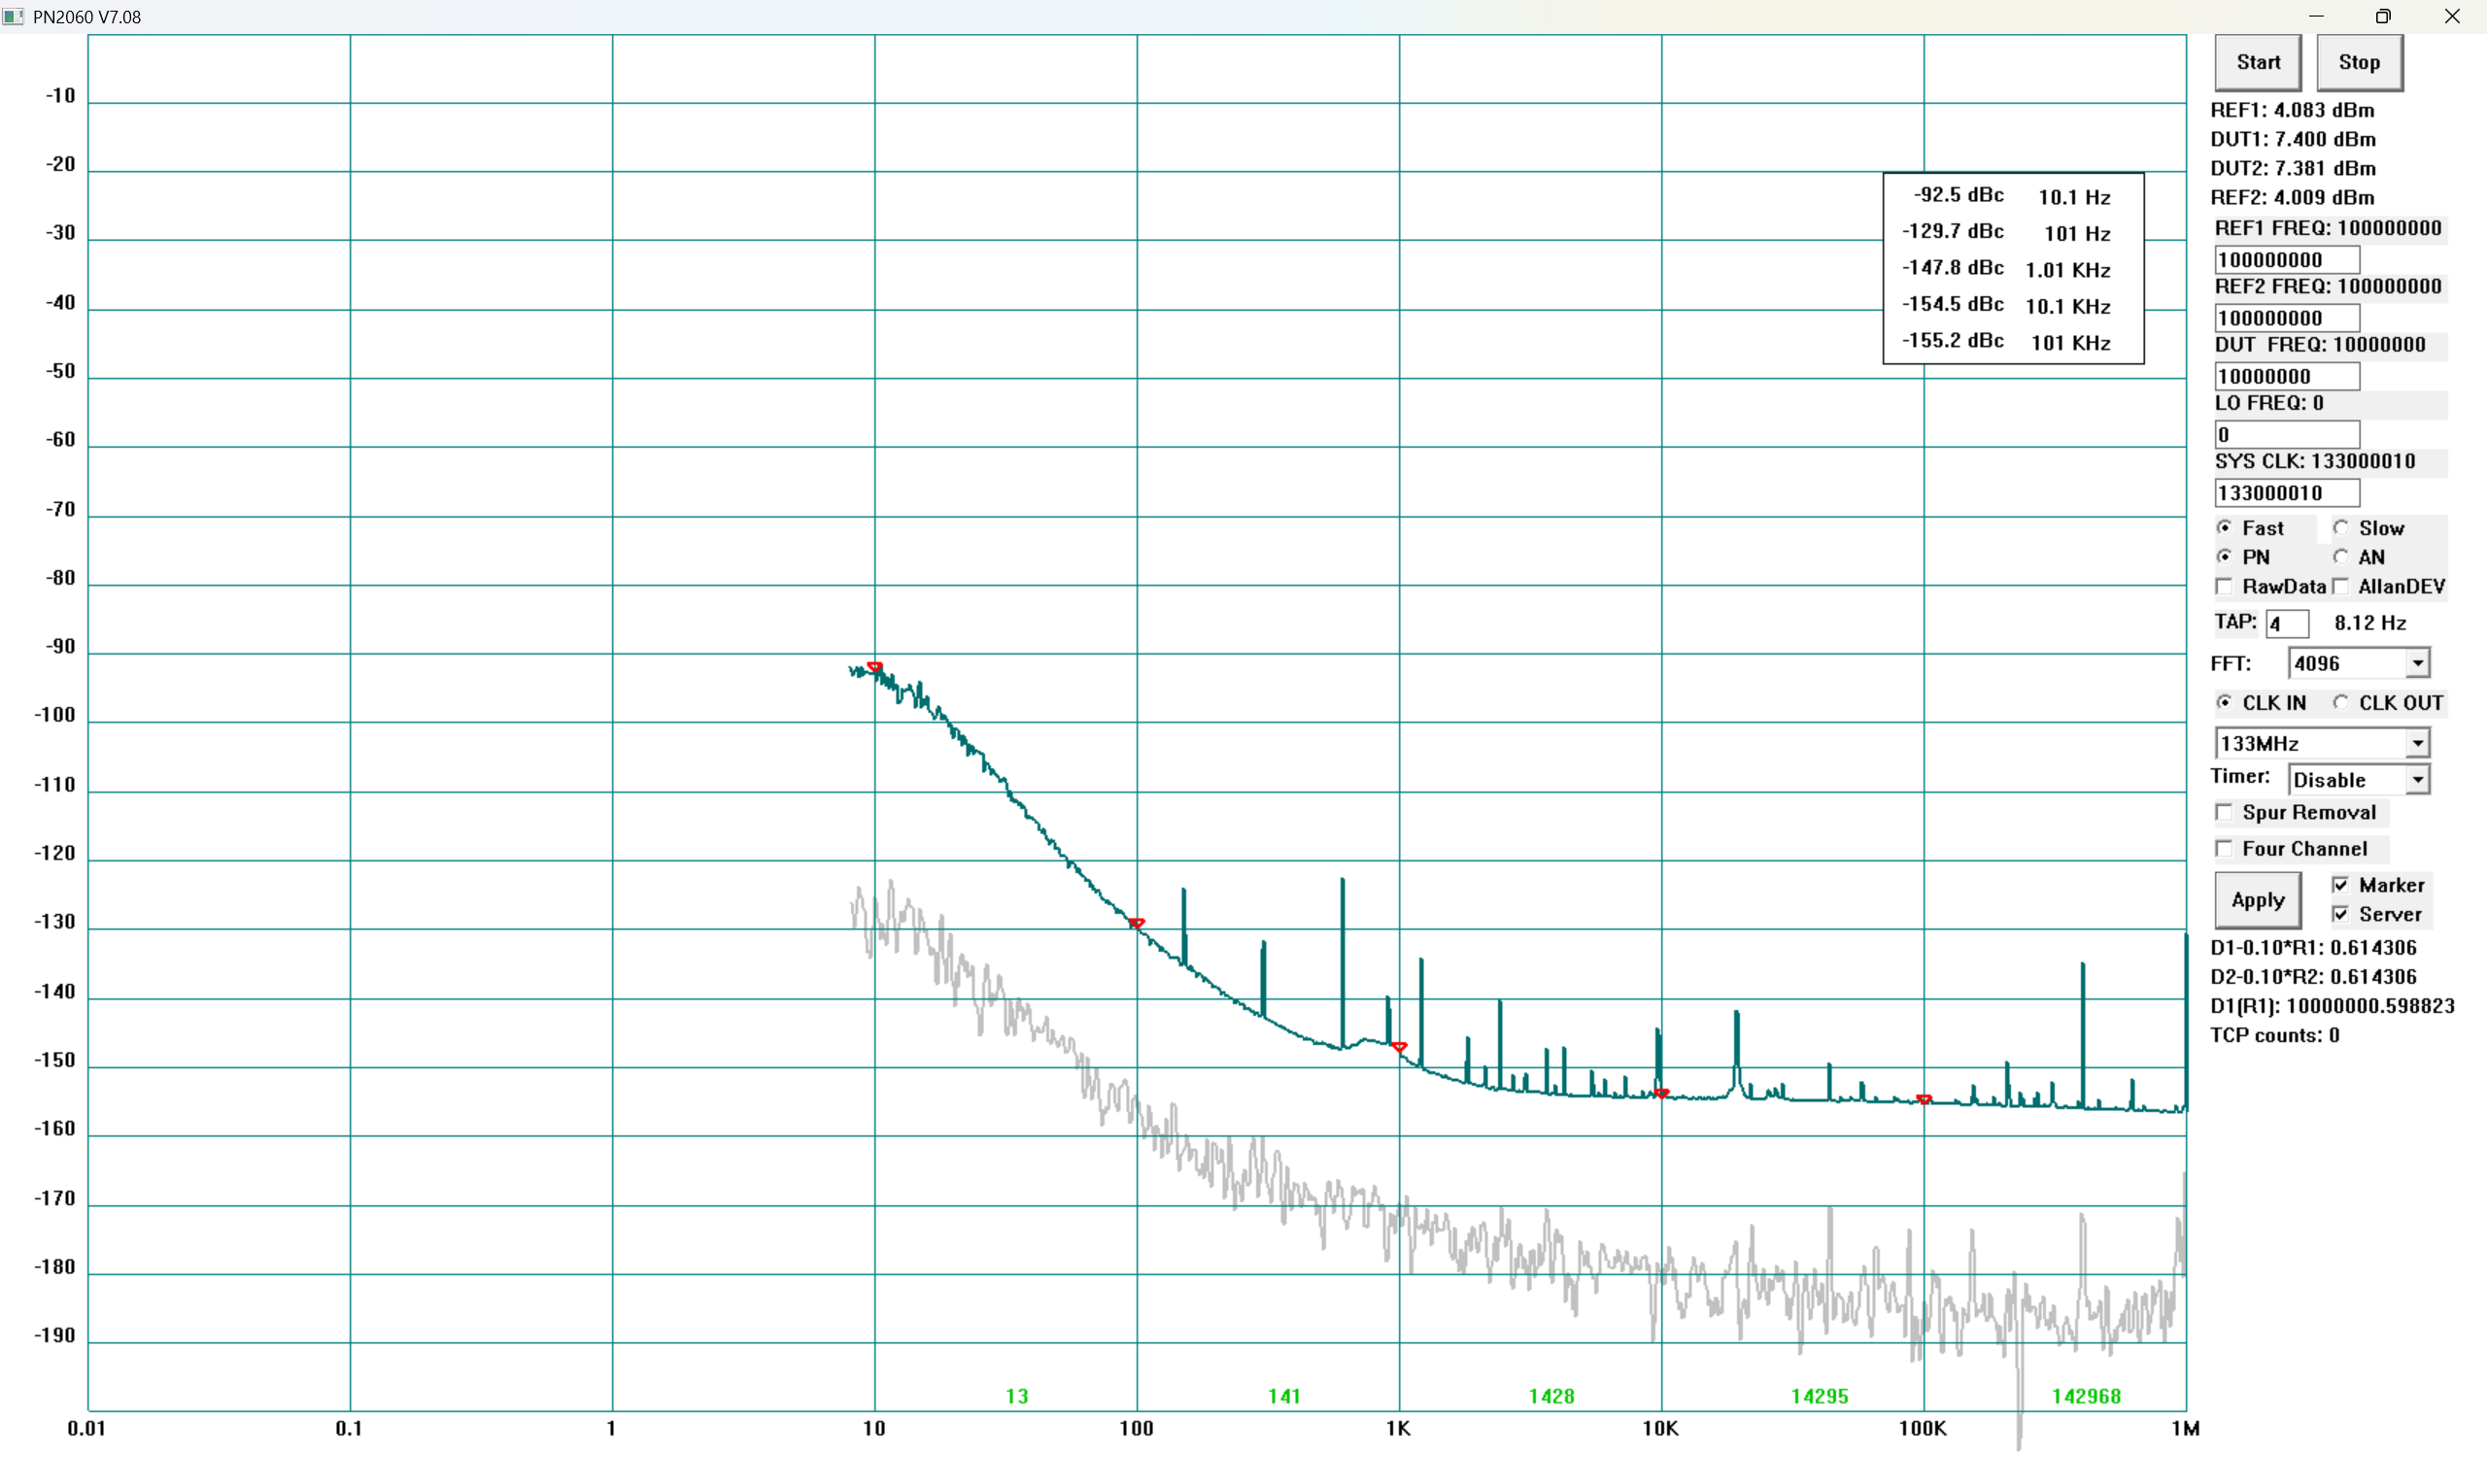Select the Slow radio option
The width and height of the screenshot is (2487, 1484).
coord(2341,527)
